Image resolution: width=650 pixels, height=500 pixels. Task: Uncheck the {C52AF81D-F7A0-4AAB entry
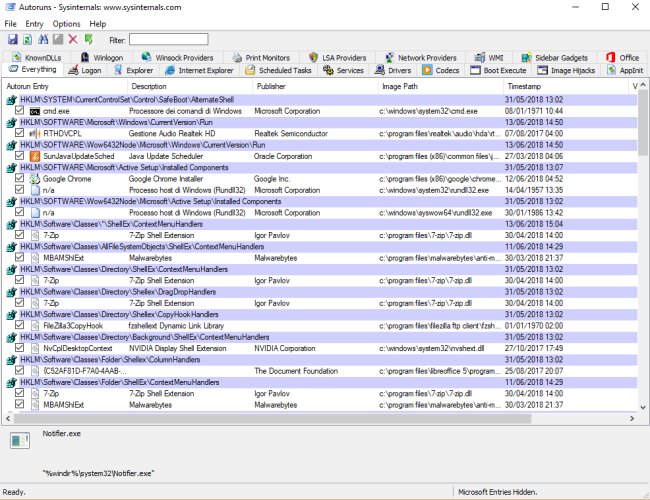point(19,370)
